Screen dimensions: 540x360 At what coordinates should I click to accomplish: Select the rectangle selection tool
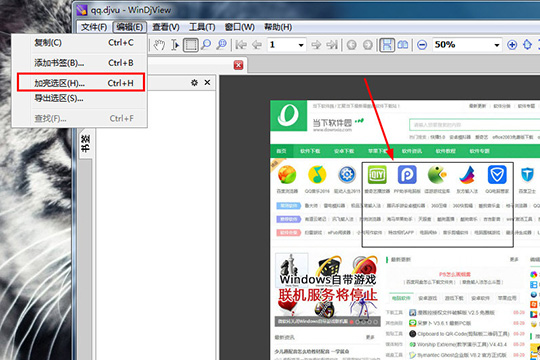pyautogui.click(x=190, y=45)
